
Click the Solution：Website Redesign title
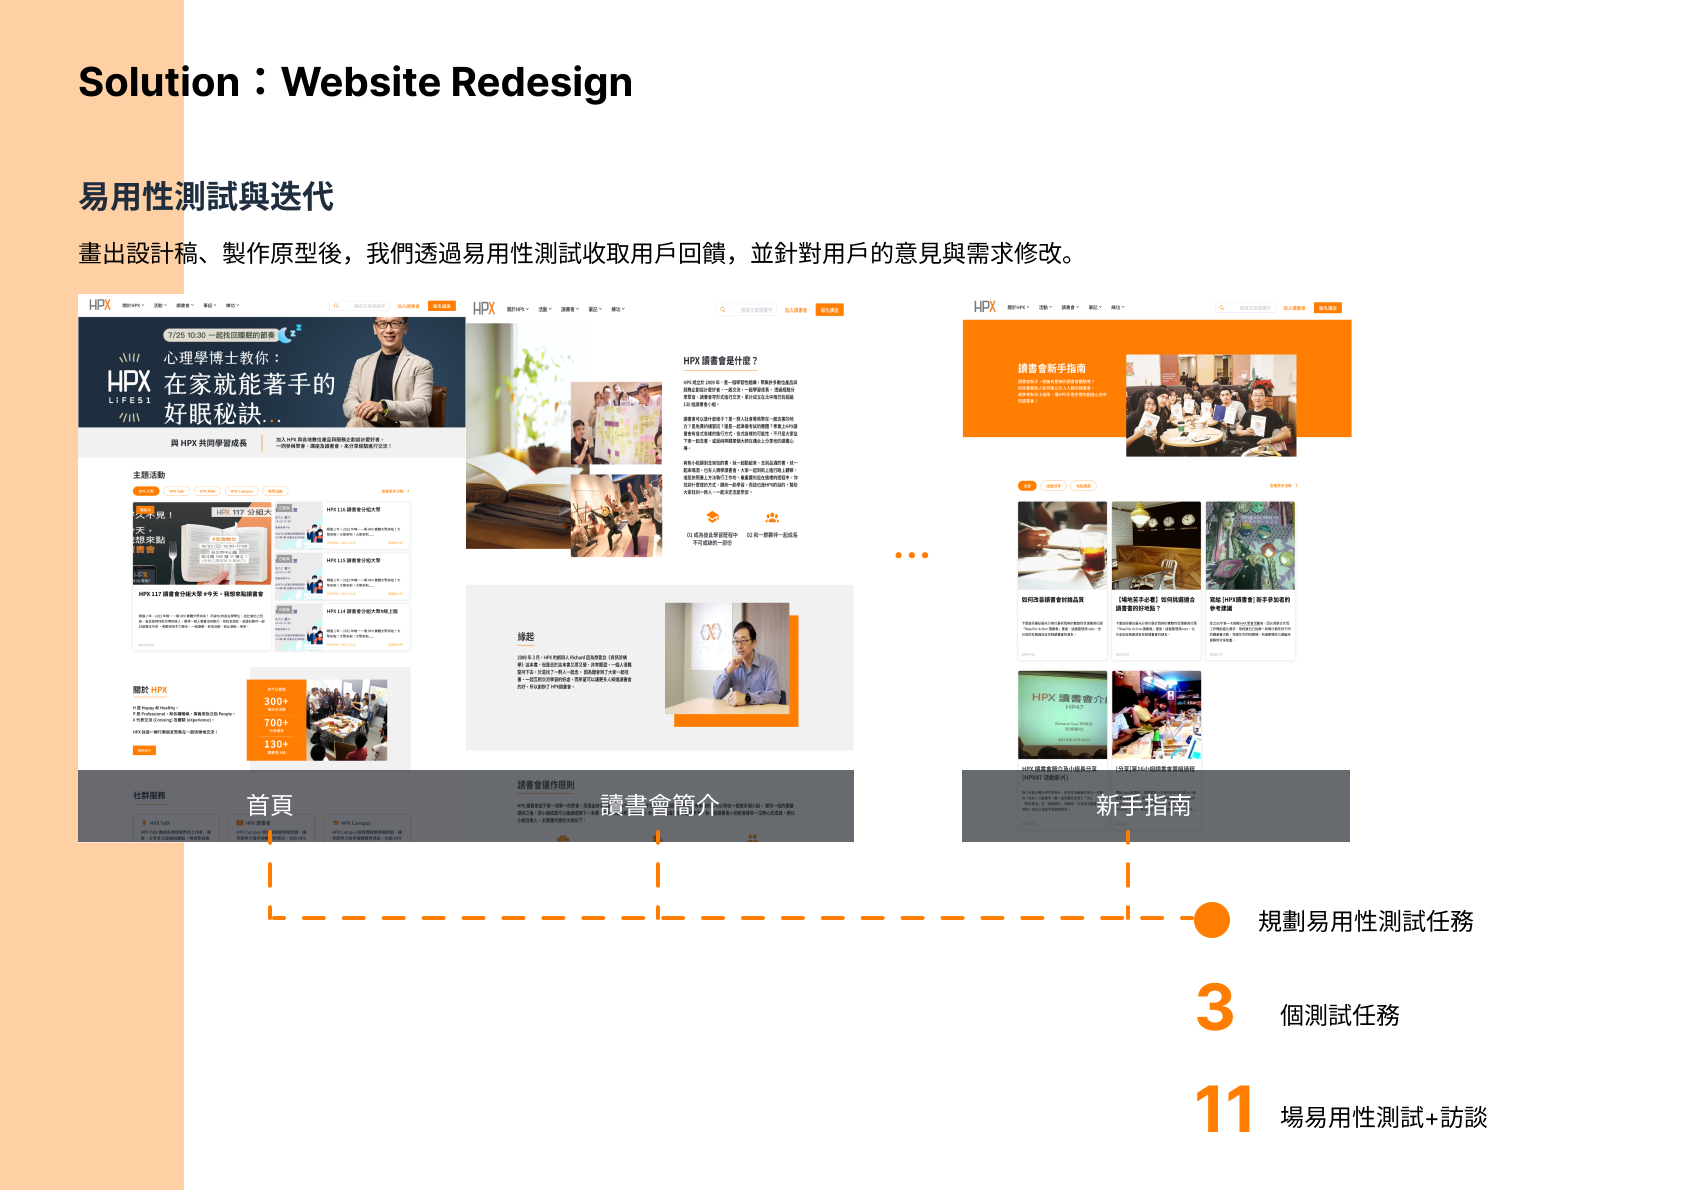(356, 82)
